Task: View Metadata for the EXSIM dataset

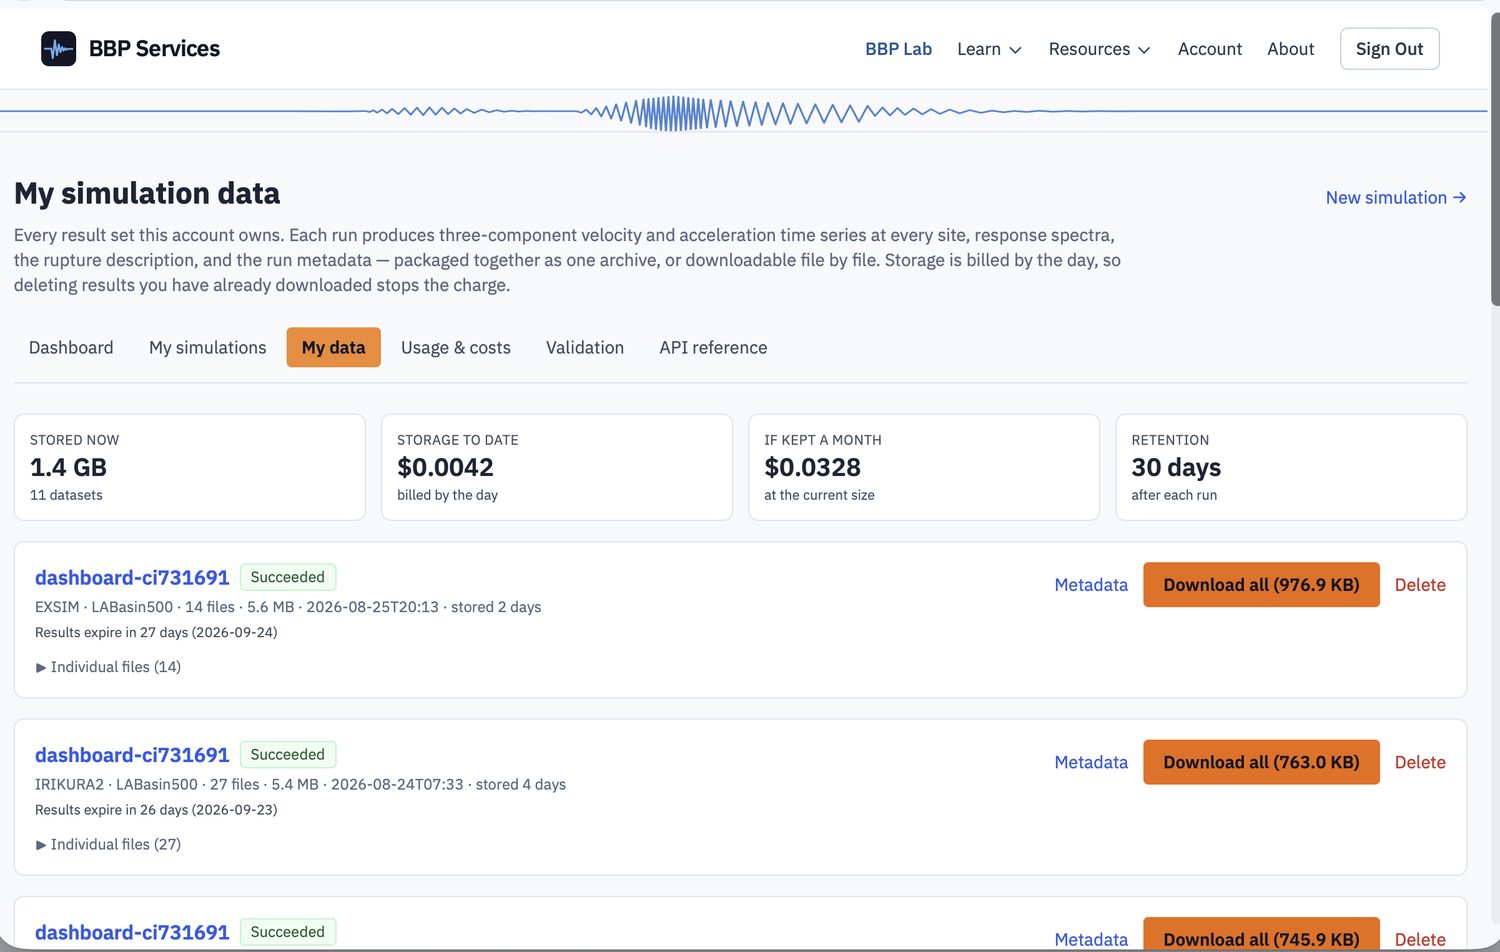Action: pos(1091,585)
